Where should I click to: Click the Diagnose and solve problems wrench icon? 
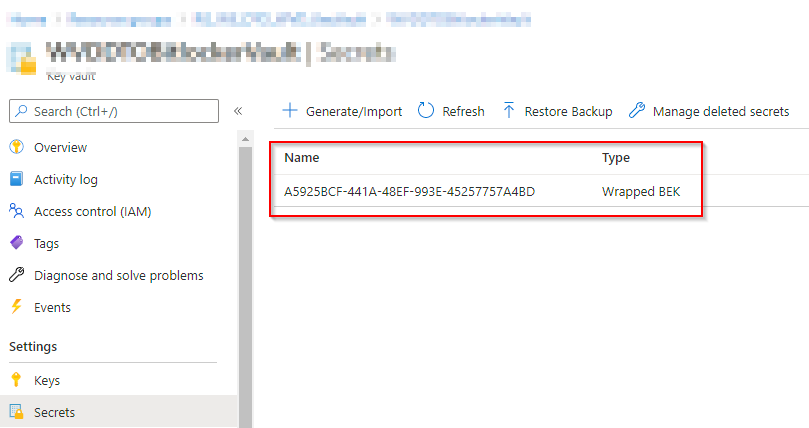[x=16, y=275]
